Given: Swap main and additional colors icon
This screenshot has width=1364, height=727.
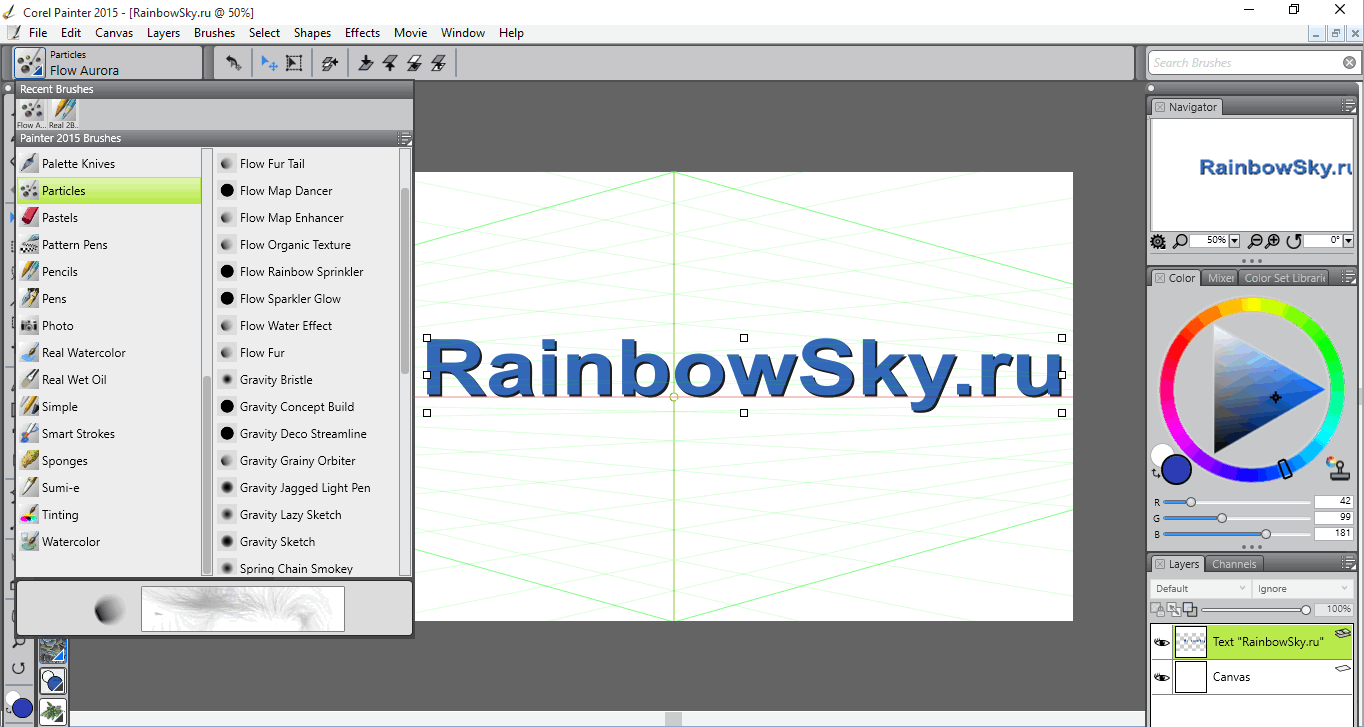Looking at the screenshot, I should (x=1156, y=473).
